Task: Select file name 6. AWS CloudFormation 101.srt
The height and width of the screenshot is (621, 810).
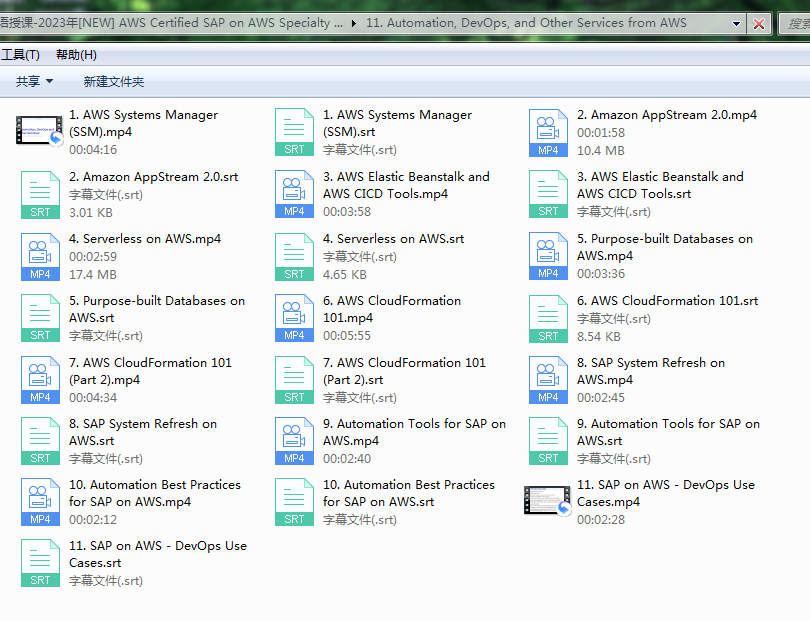Action: coord(667,301)
